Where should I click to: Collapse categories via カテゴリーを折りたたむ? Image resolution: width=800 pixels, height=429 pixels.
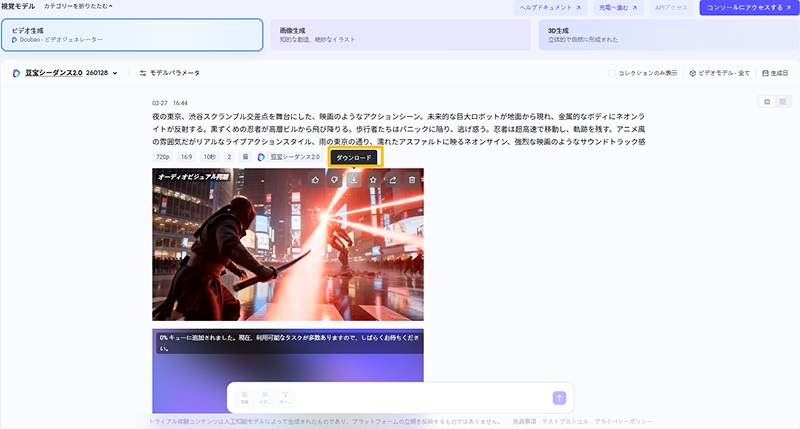point(78,7)
